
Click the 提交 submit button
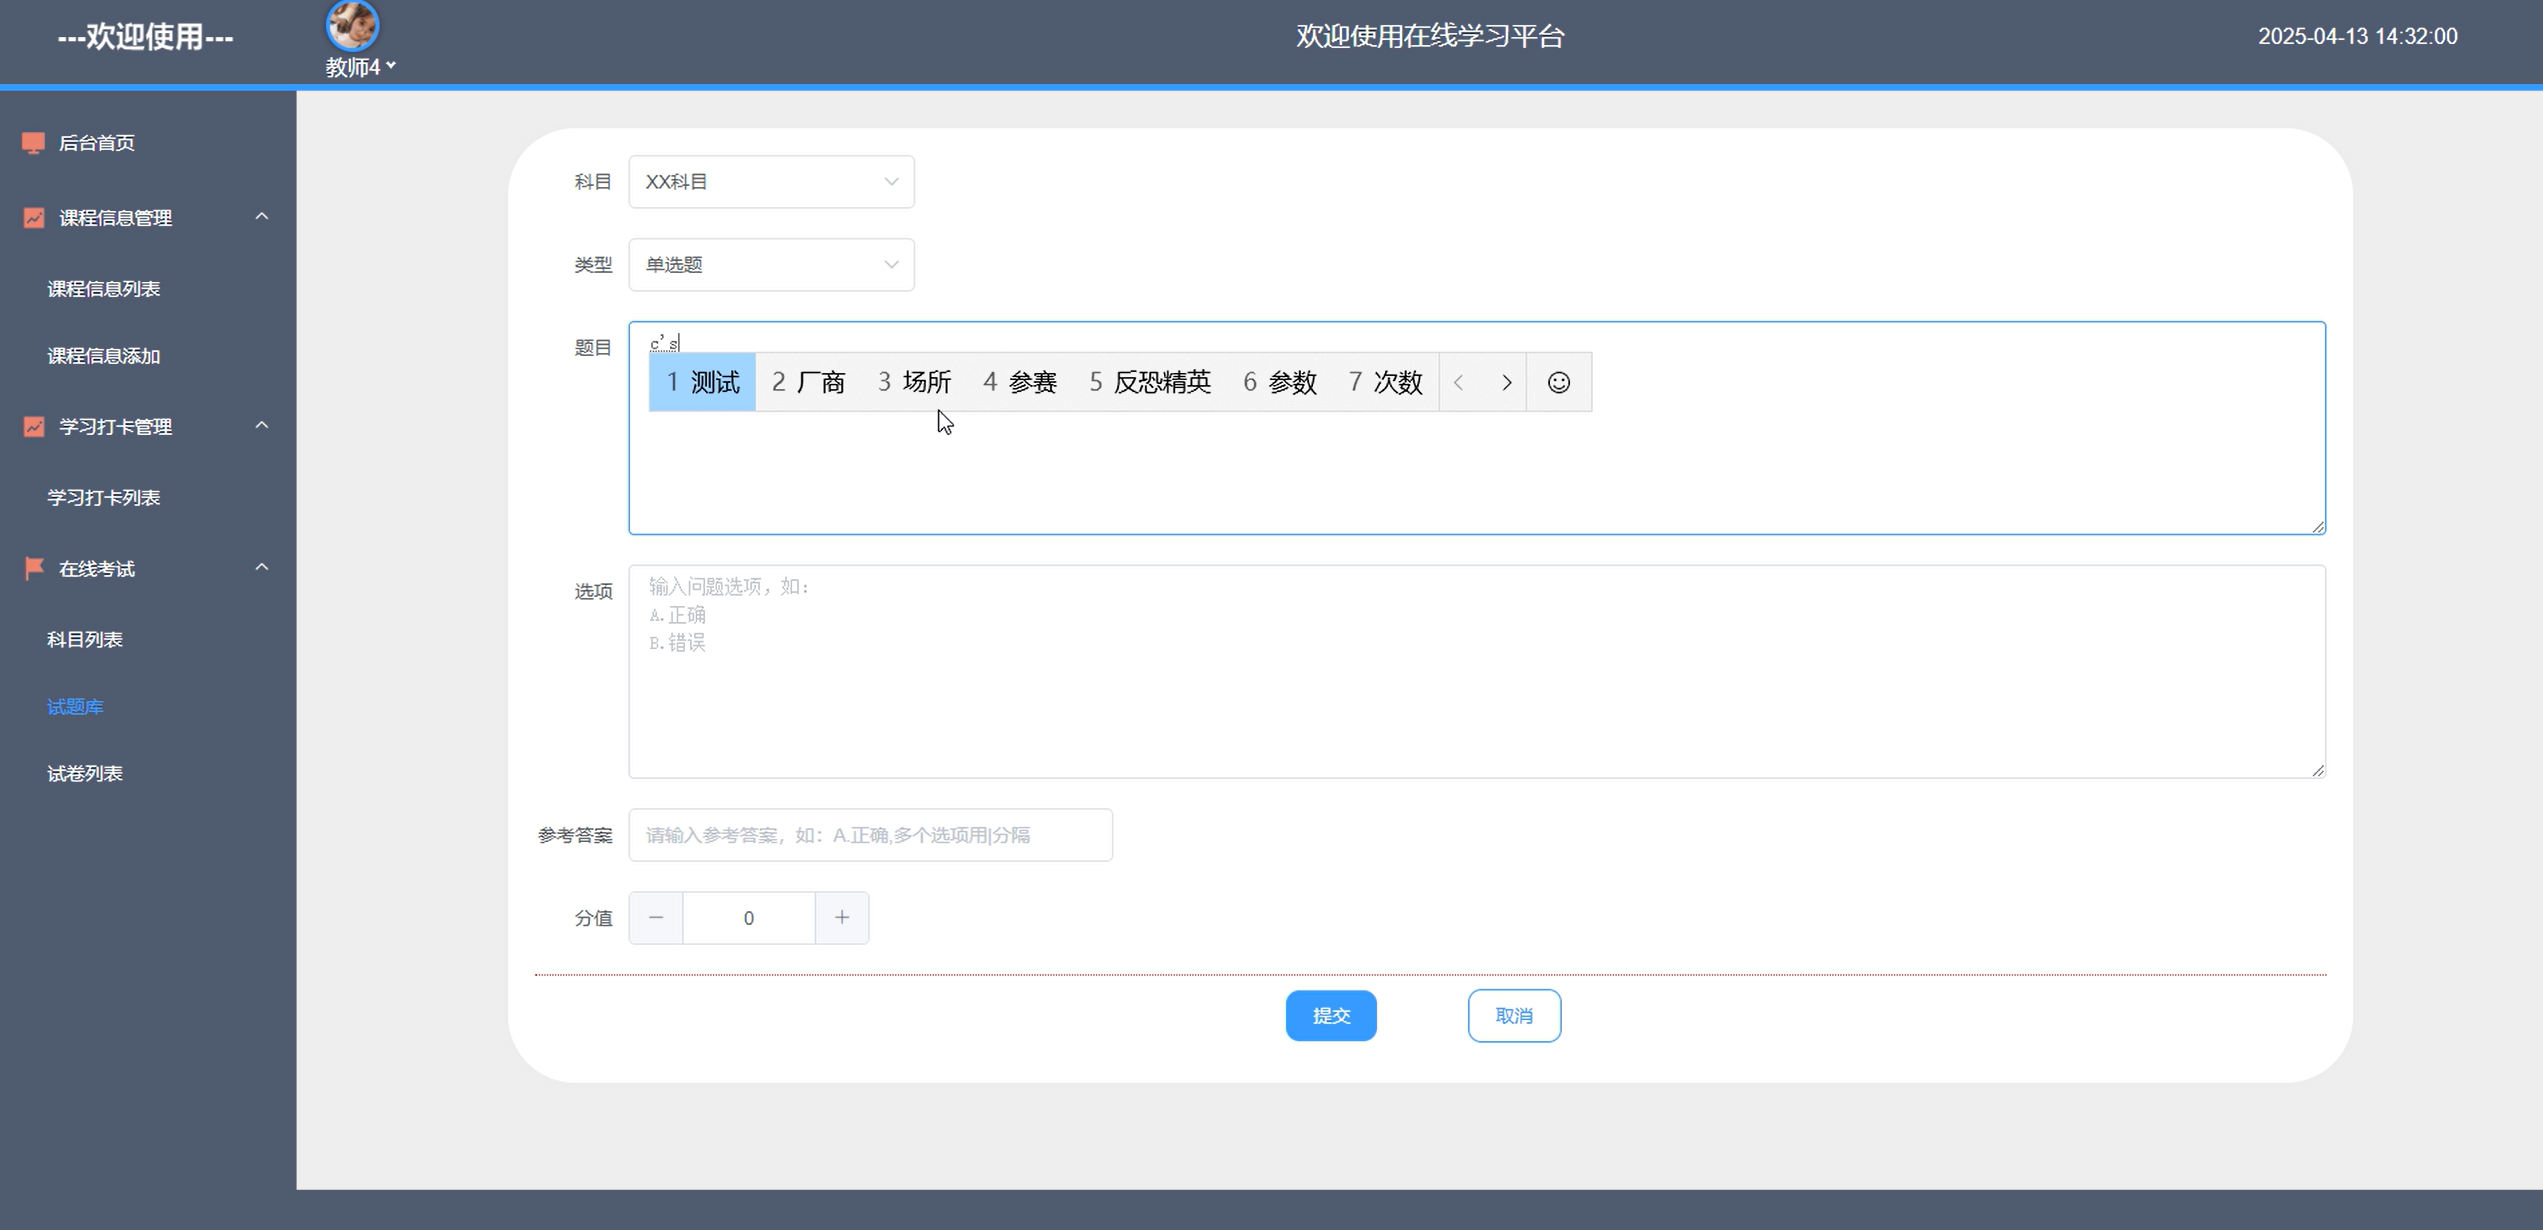click(x=1330, y=1016)
